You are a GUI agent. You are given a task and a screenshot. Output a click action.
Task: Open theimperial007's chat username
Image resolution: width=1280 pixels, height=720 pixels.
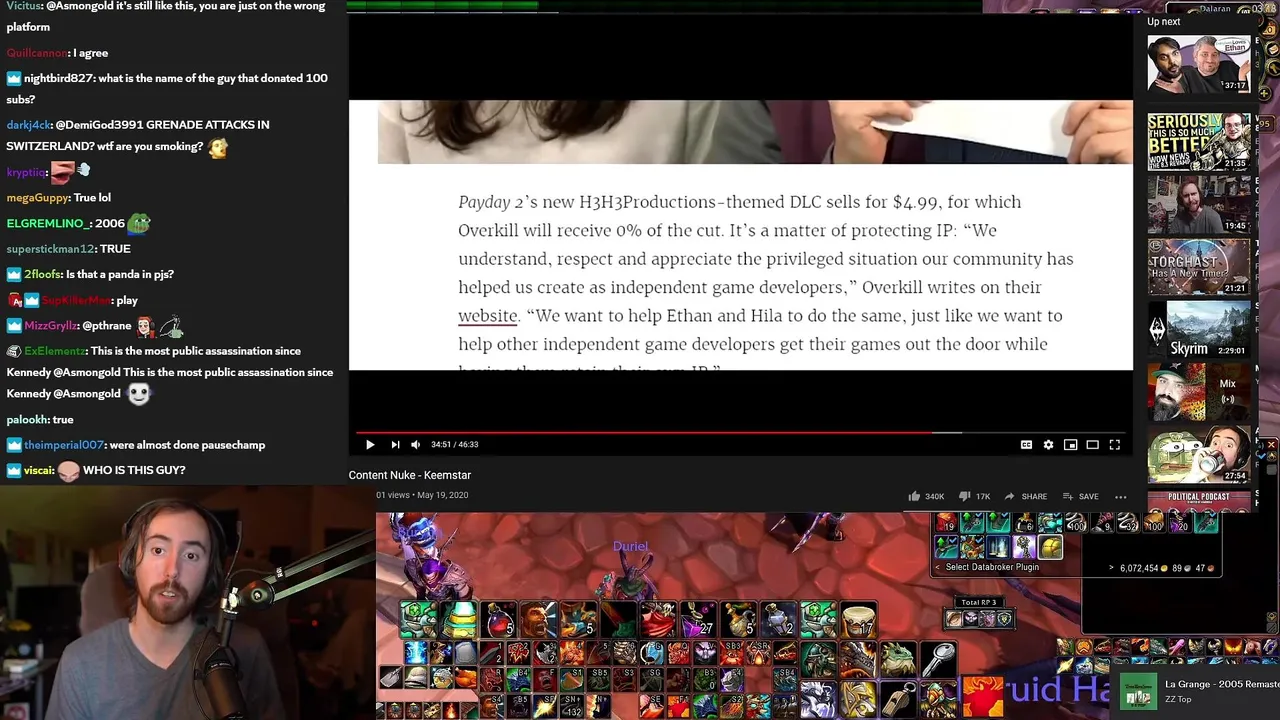[x=64, y=445]
